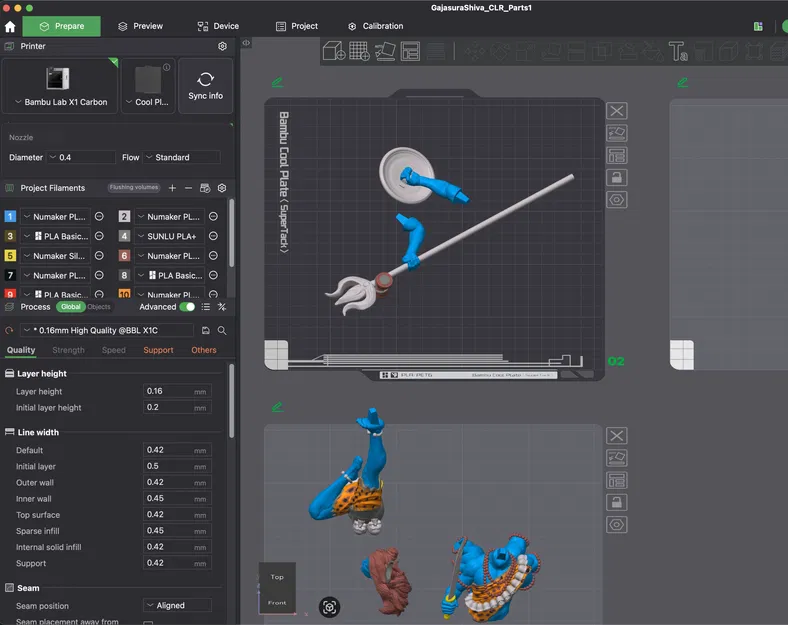Select the Strength settings tab
The width and height of the screenshot is (788, 625).
coord(68,350)
